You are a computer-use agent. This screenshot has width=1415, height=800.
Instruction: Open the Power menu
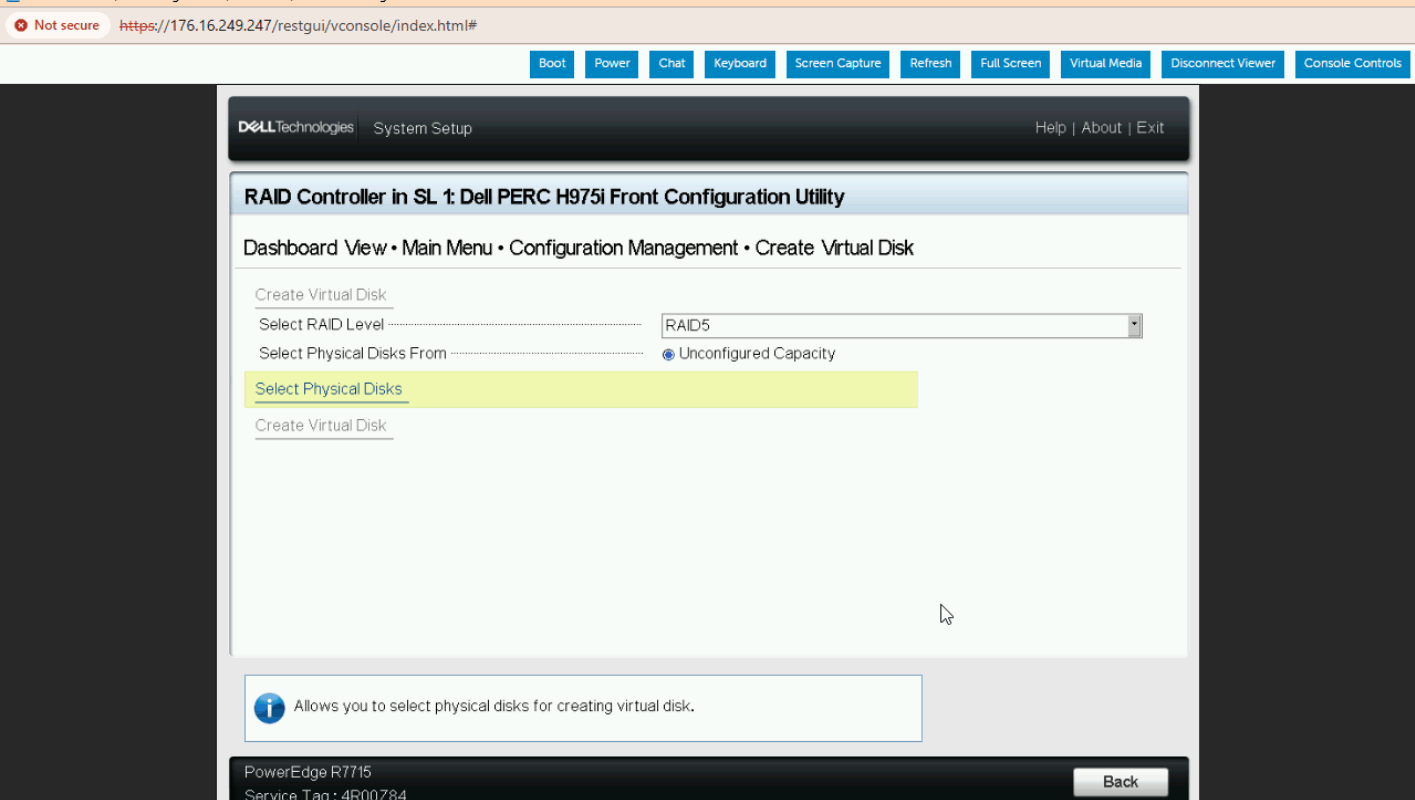(612, 63)
